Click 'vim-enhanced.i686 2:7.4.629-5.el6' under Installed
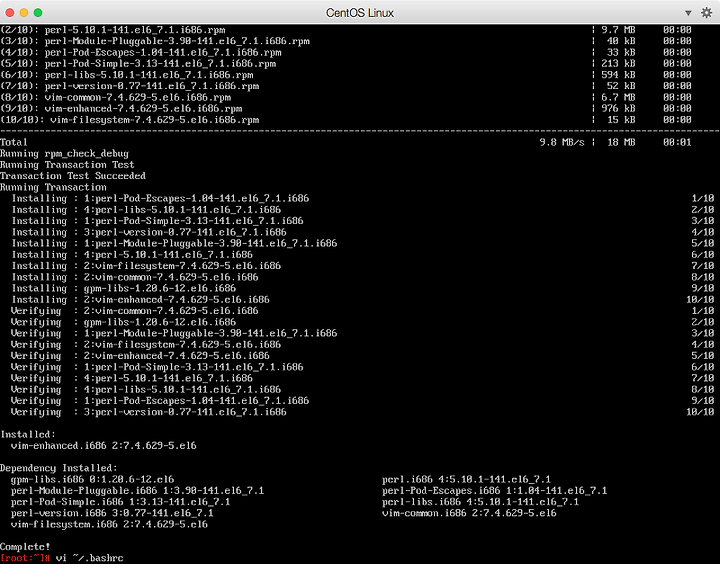Screen dimensions: 720x564 104,446
